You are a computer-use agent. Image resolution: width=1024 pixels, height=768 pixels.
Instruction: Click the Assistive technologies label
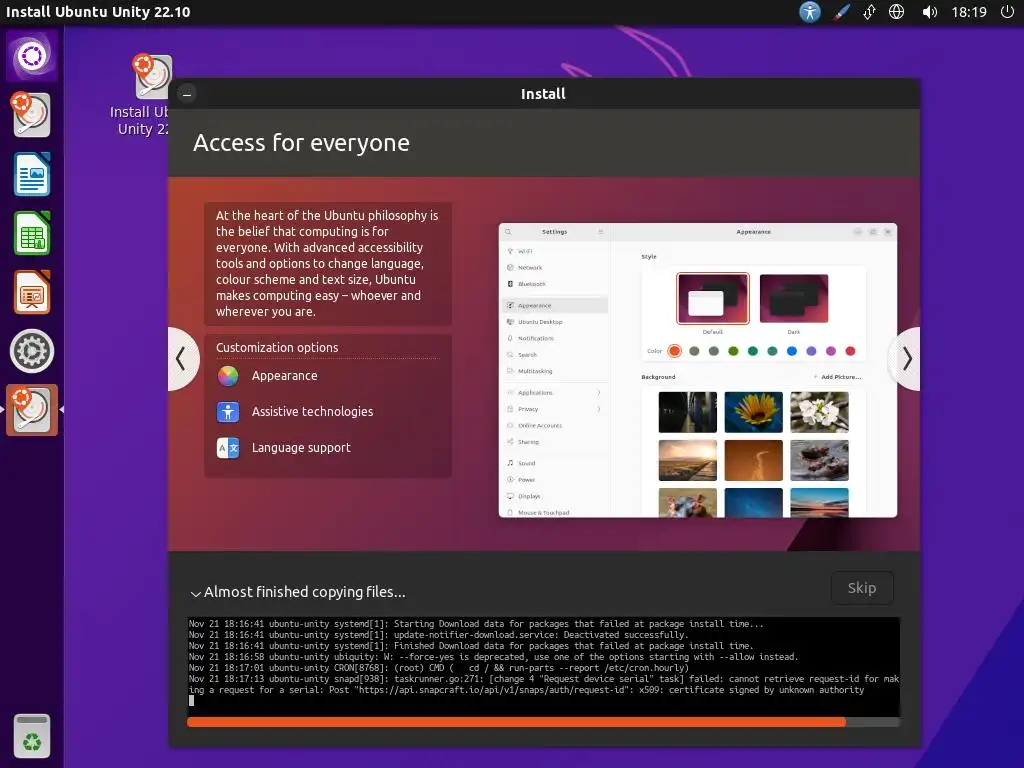click(312, 411)
